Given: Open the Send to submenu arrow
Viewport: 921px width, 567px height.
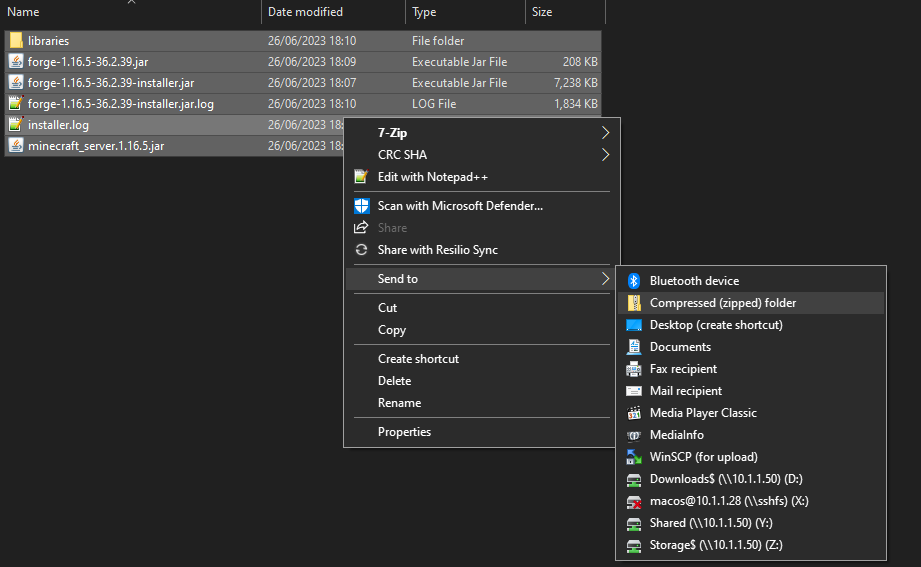Looking at the screenshot, I should pyautogui.click(x=604, y=279).
